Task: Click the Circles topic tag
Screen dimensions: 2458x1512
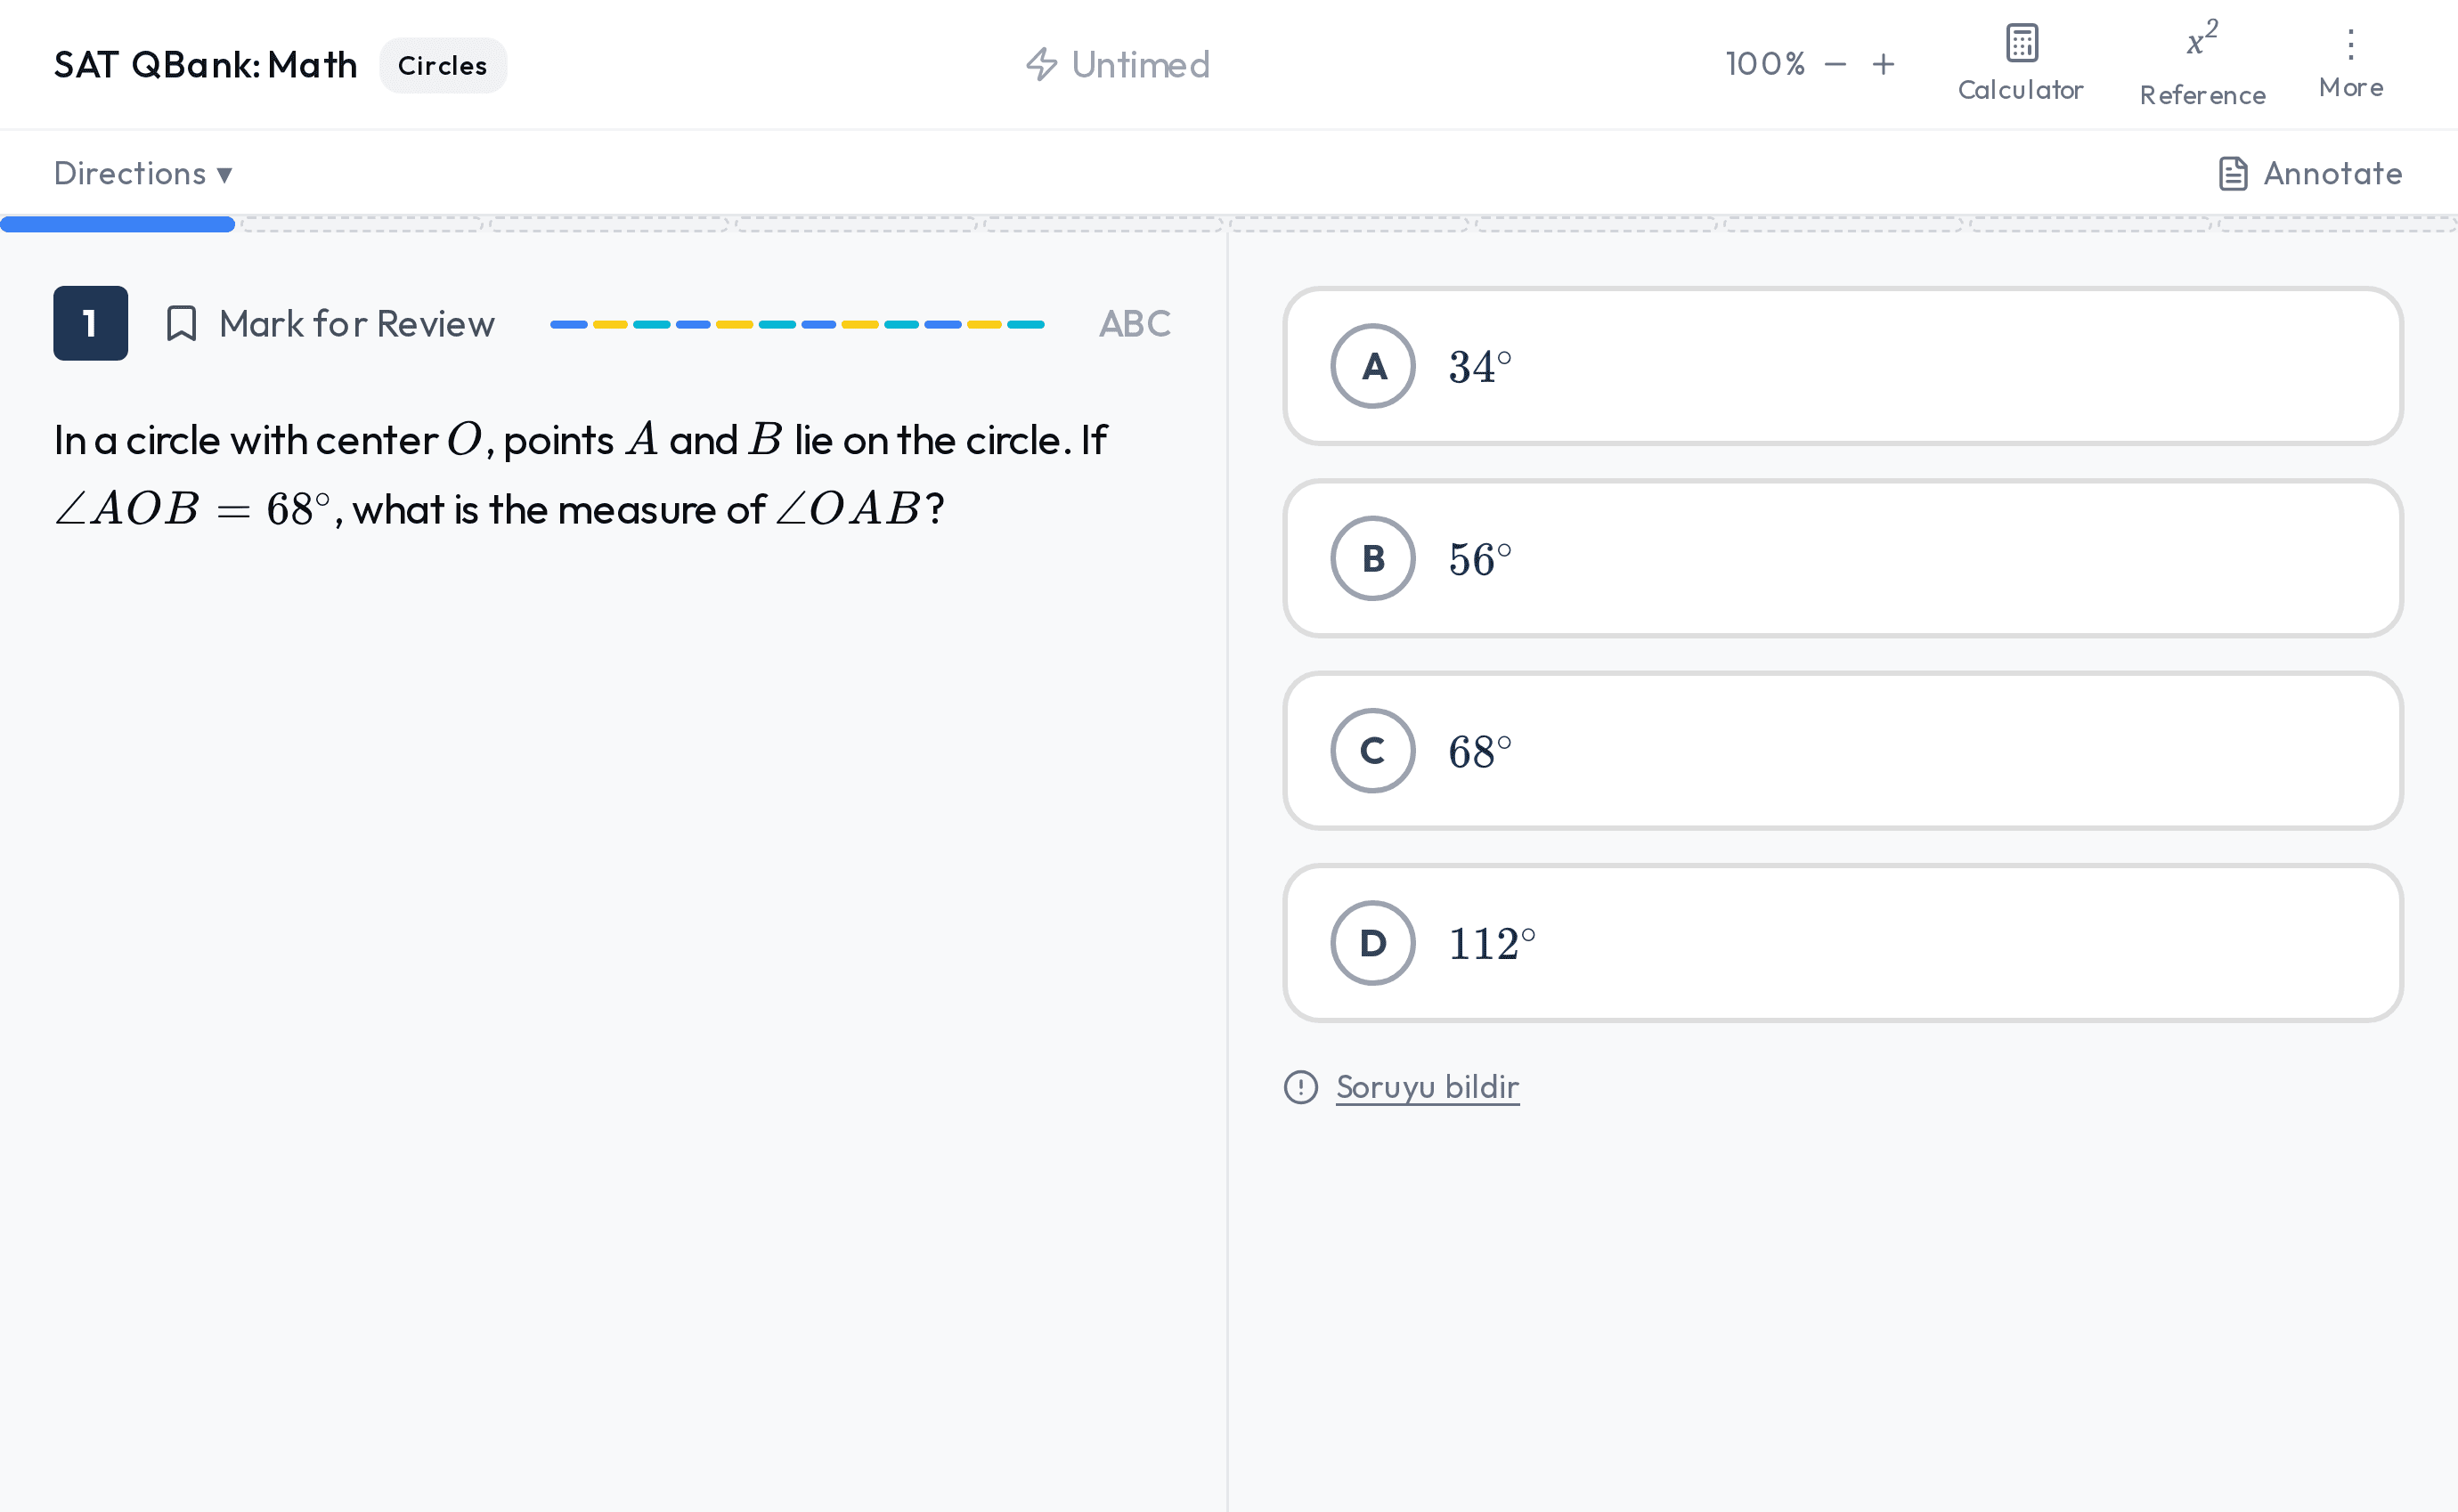Action: [442, 66]
